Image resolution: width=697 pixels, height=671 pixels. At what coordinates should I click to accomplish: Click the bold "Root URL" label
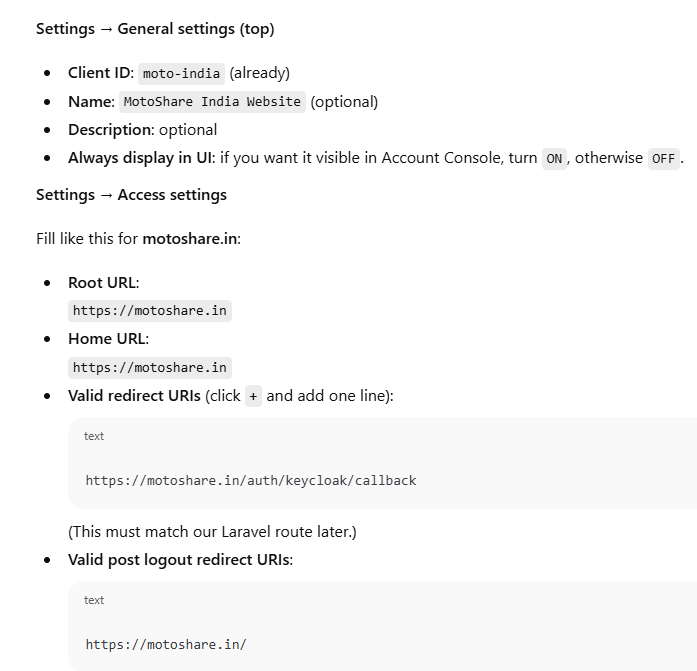(x=102, y=283)
